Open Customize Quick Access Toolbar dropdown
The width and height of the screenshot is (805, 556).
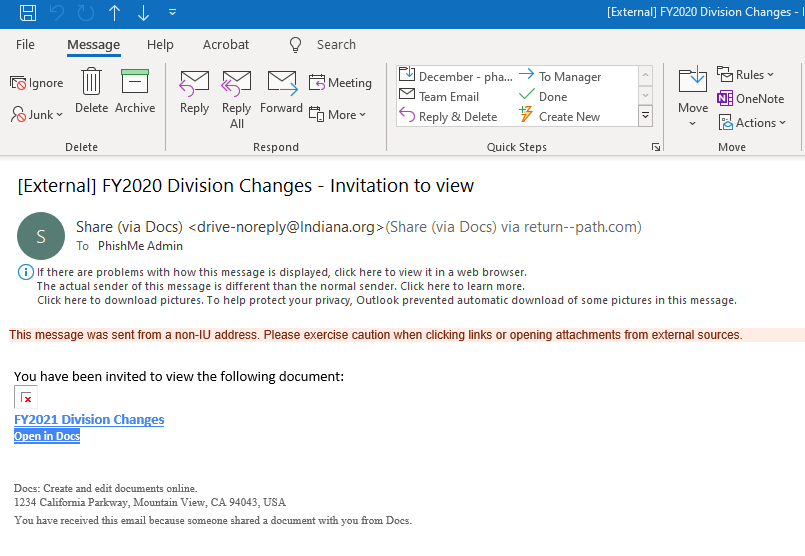click(x=172, y=12)
